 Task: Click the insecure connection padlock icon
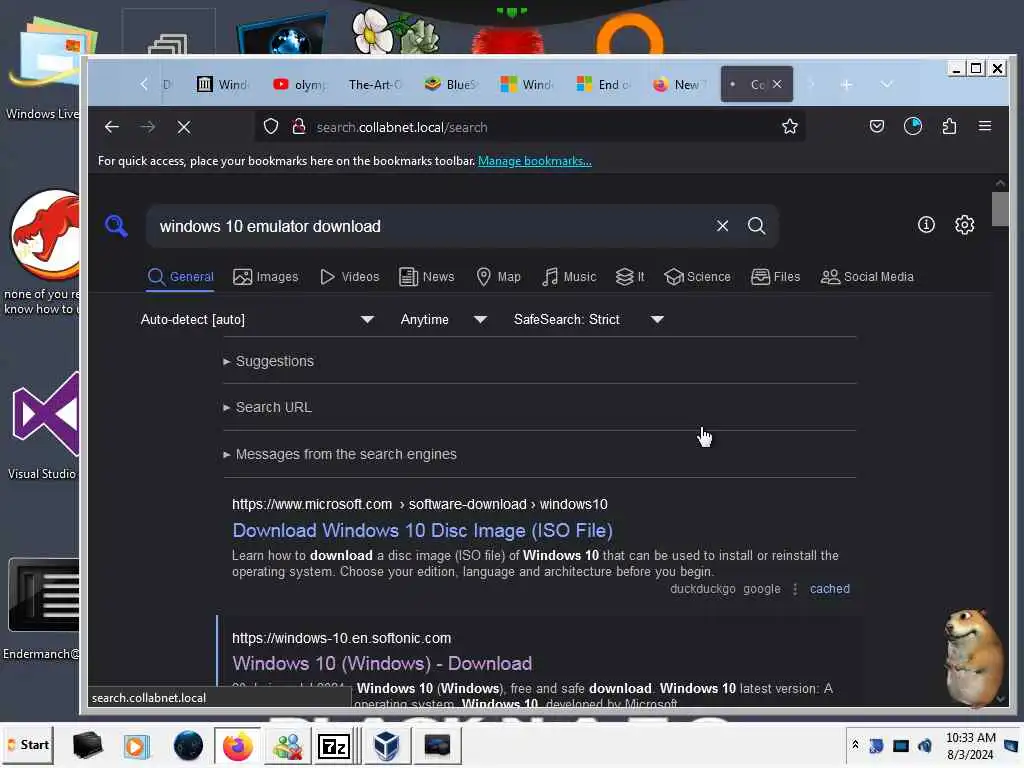tap(298, 127)
